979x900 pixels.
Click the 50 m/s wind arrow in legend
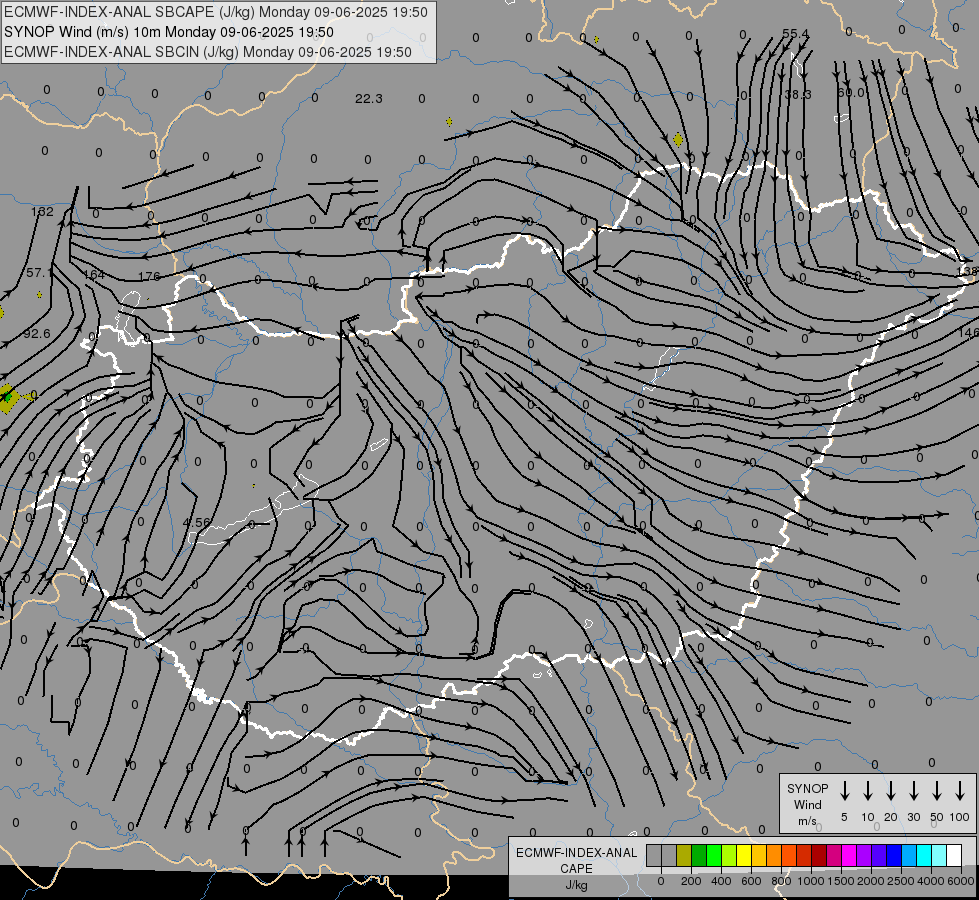point(937,791)
